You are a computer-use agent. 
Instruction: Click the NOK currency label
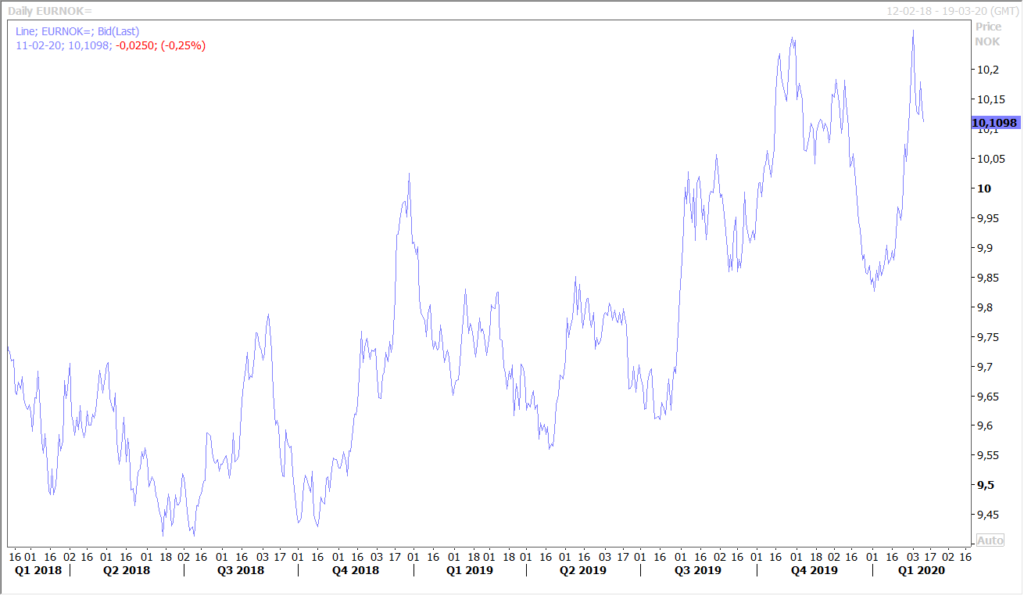[x=987, y=42]
